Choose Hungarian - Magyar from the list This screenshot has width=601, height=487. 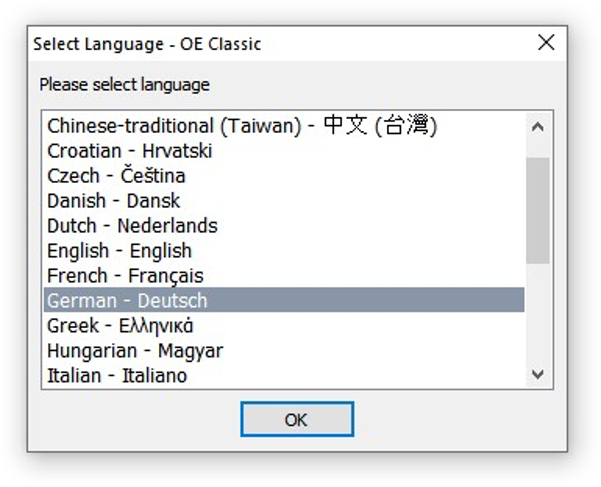[284, 350]
